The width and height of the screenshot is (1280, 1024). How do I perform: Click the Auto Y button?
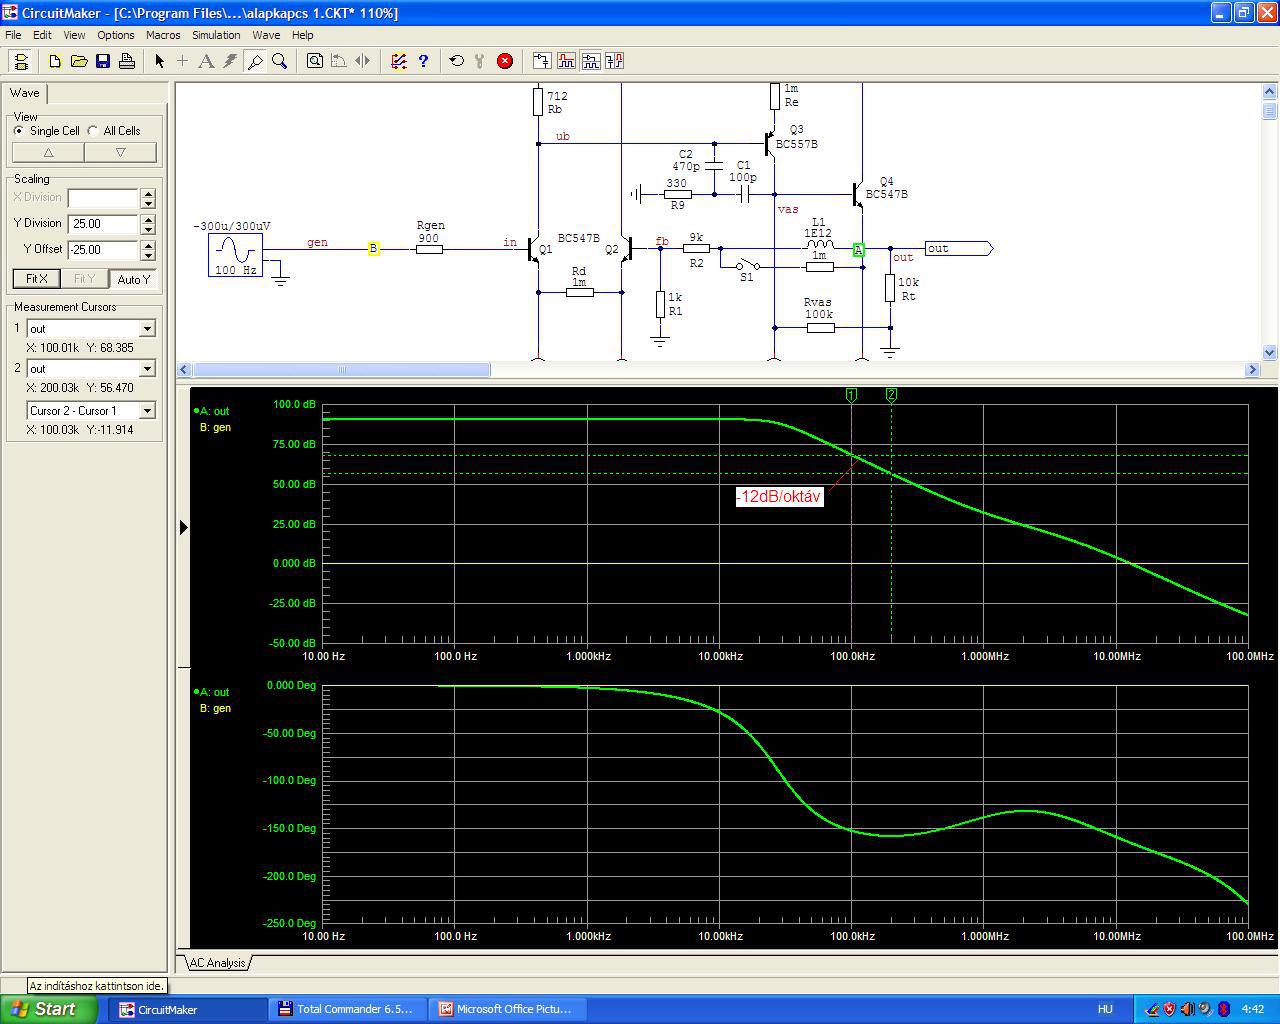point(133,279)
